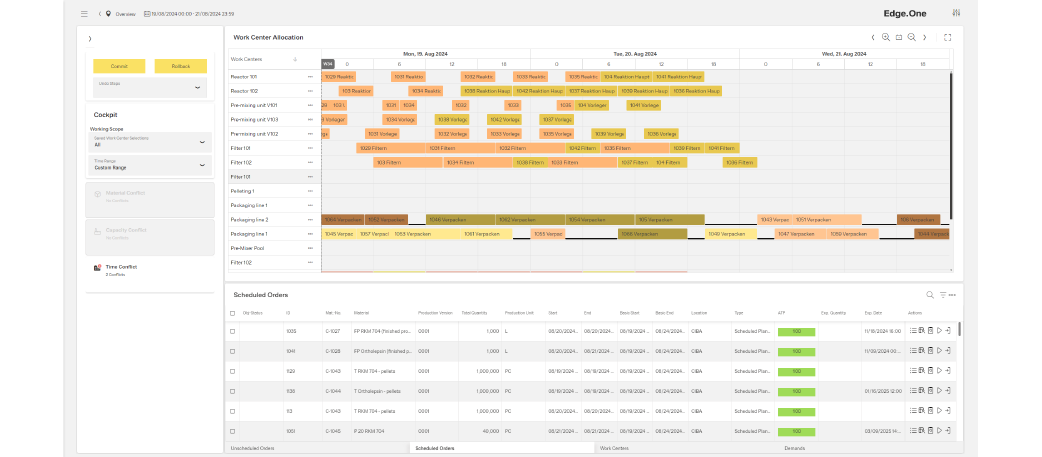
Task: Open the three-dot menu for Reactor 101
Action: [x=311, y=76]
